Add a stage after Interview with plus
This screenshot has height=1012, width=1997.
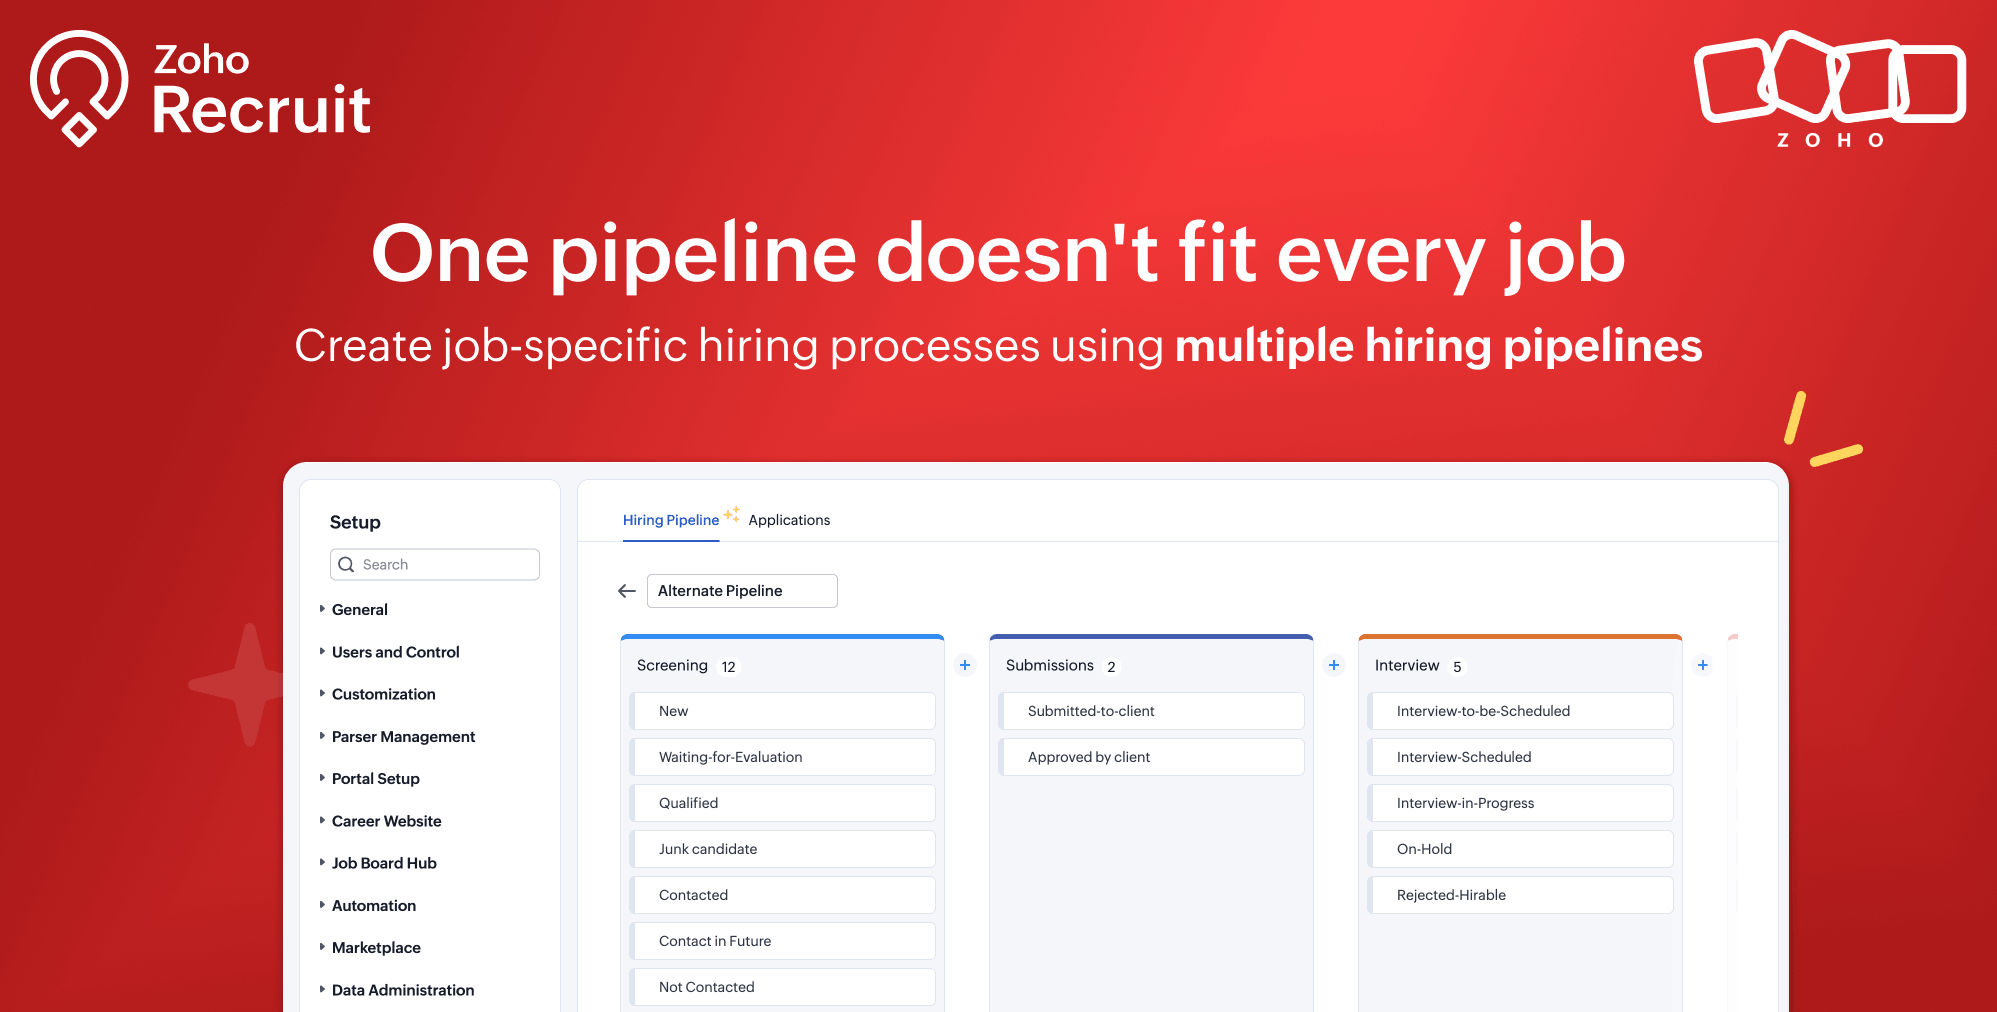[1703, 665]
